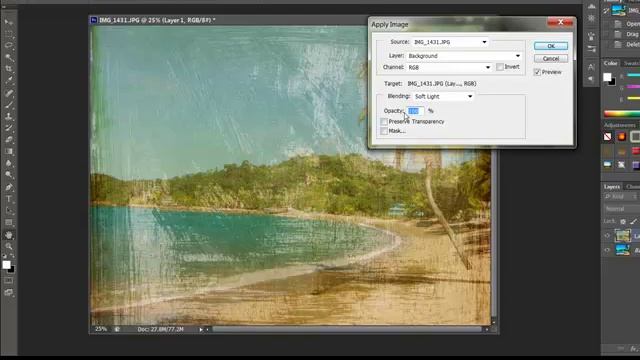Click the 25% zoom level field
The image size is (640, 360).
click(101, 329)
